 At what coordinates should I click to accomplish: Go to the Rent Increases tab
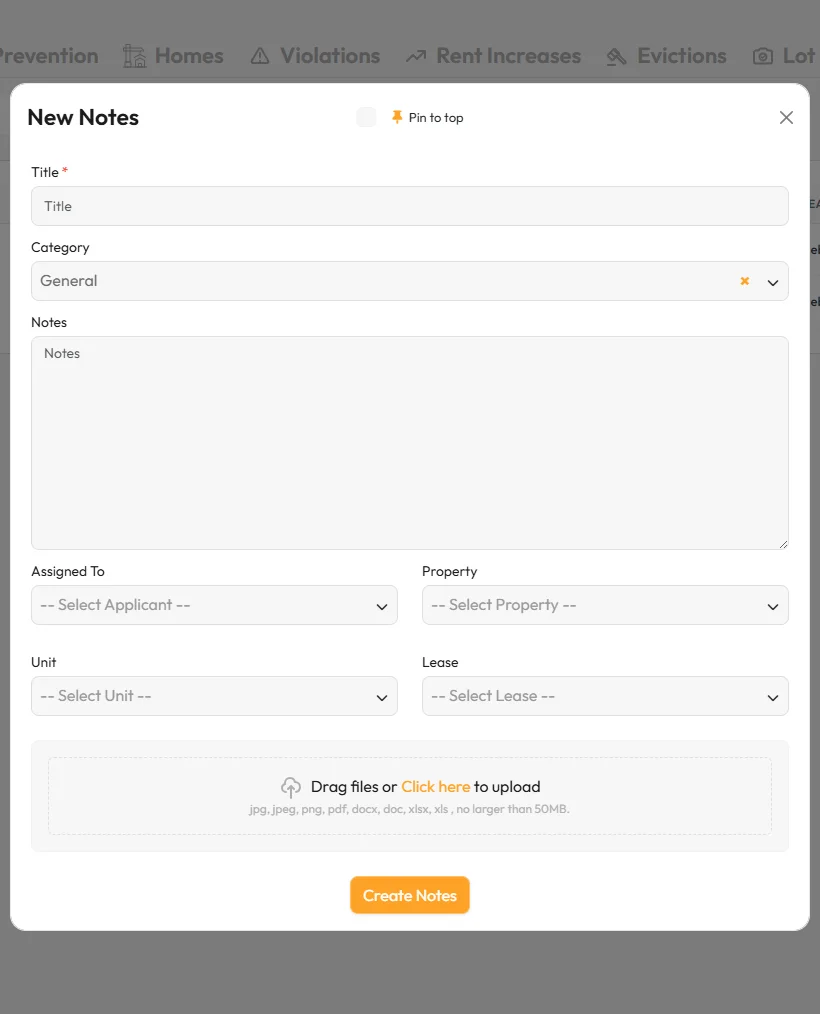(x=493, y=56)
